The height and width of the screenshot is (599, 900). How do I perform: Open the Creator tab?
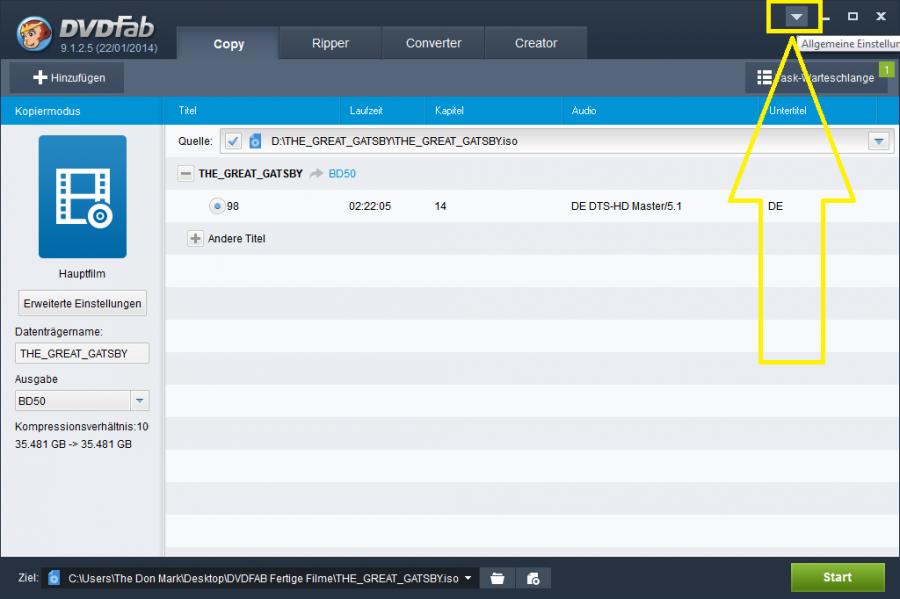tap(536, 43)
